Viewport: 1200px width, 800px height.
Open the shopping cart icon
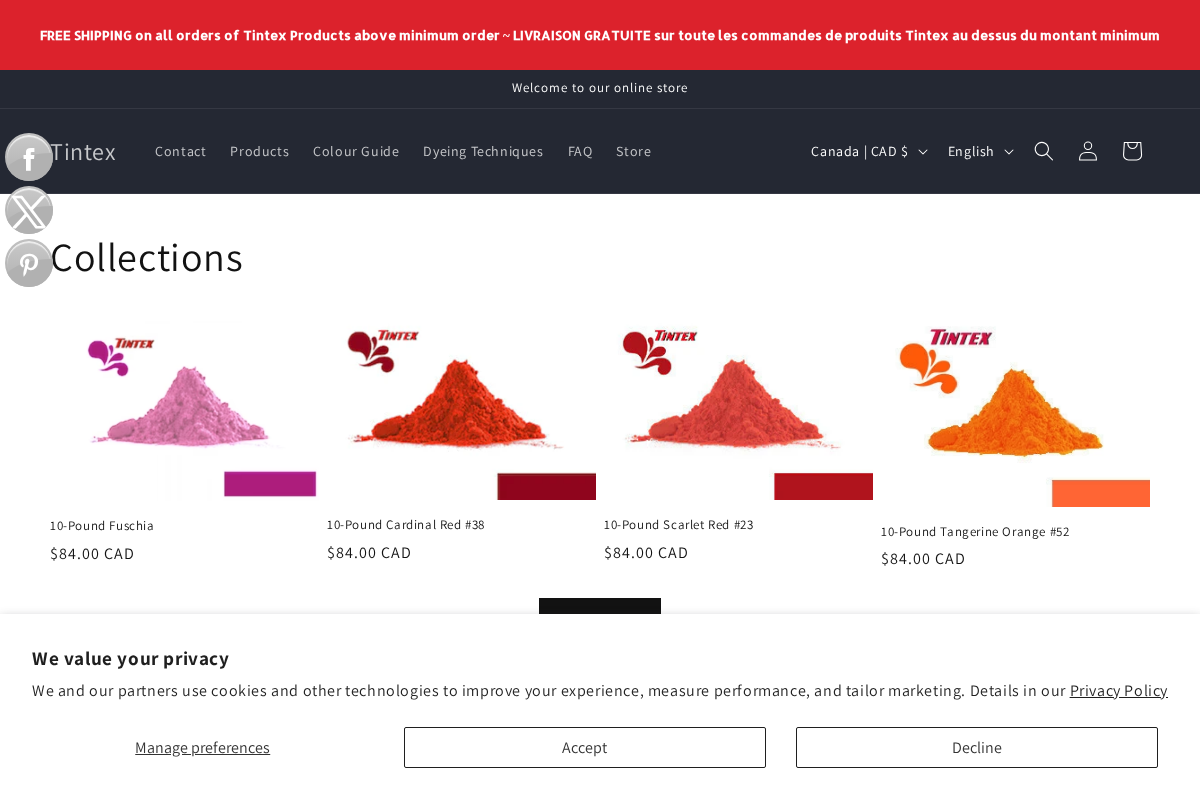click(x=1131, y=151)
